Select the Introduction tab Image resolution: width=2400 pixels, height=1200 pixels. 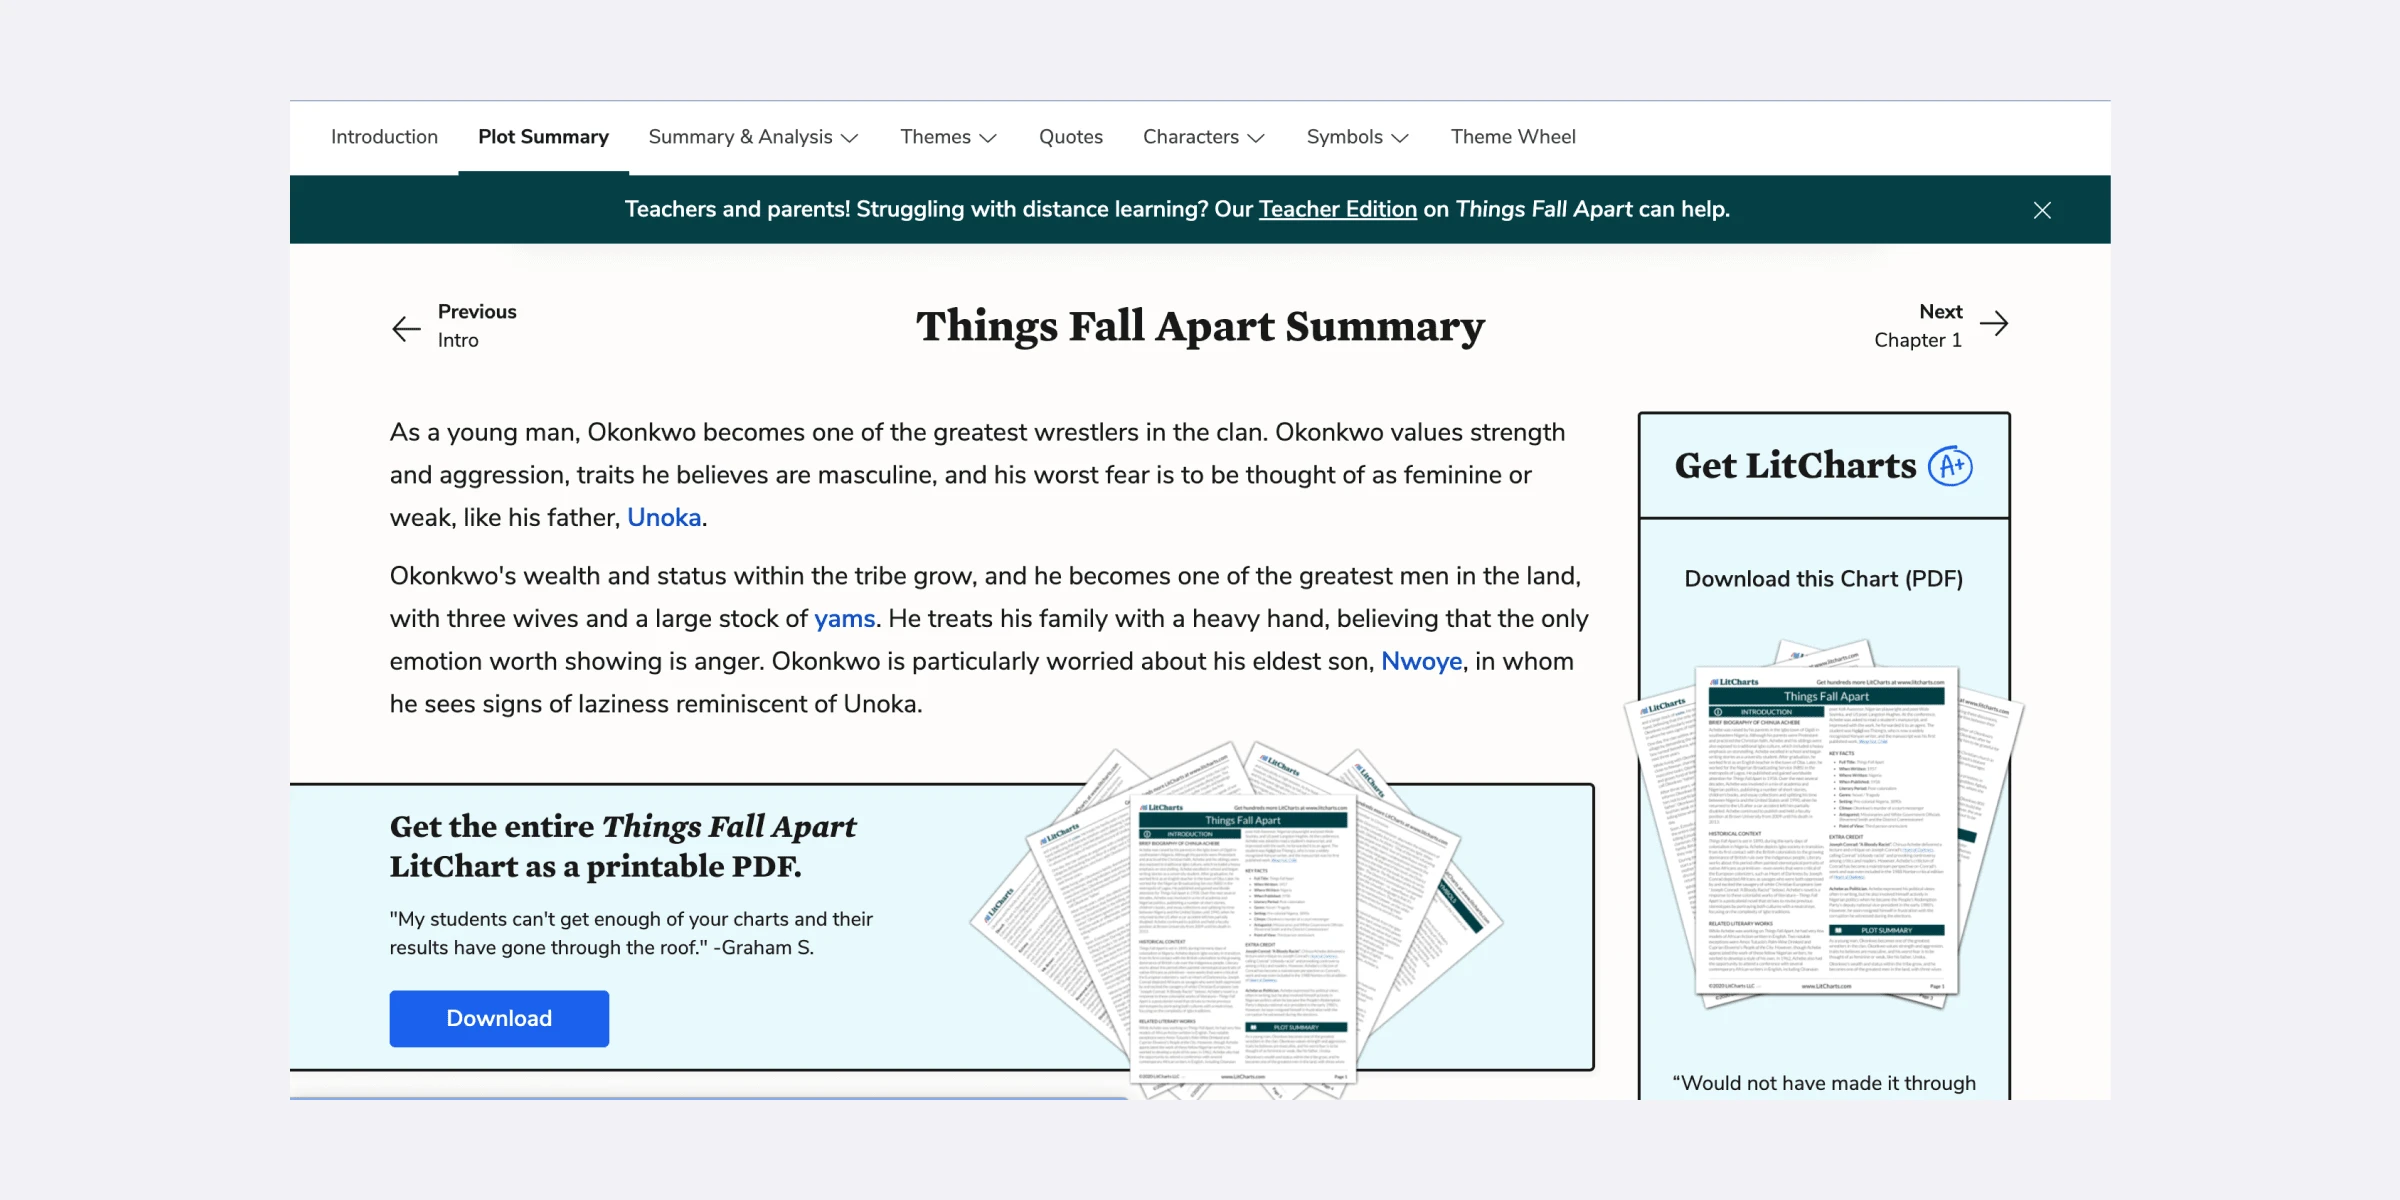tap(384, 136)
